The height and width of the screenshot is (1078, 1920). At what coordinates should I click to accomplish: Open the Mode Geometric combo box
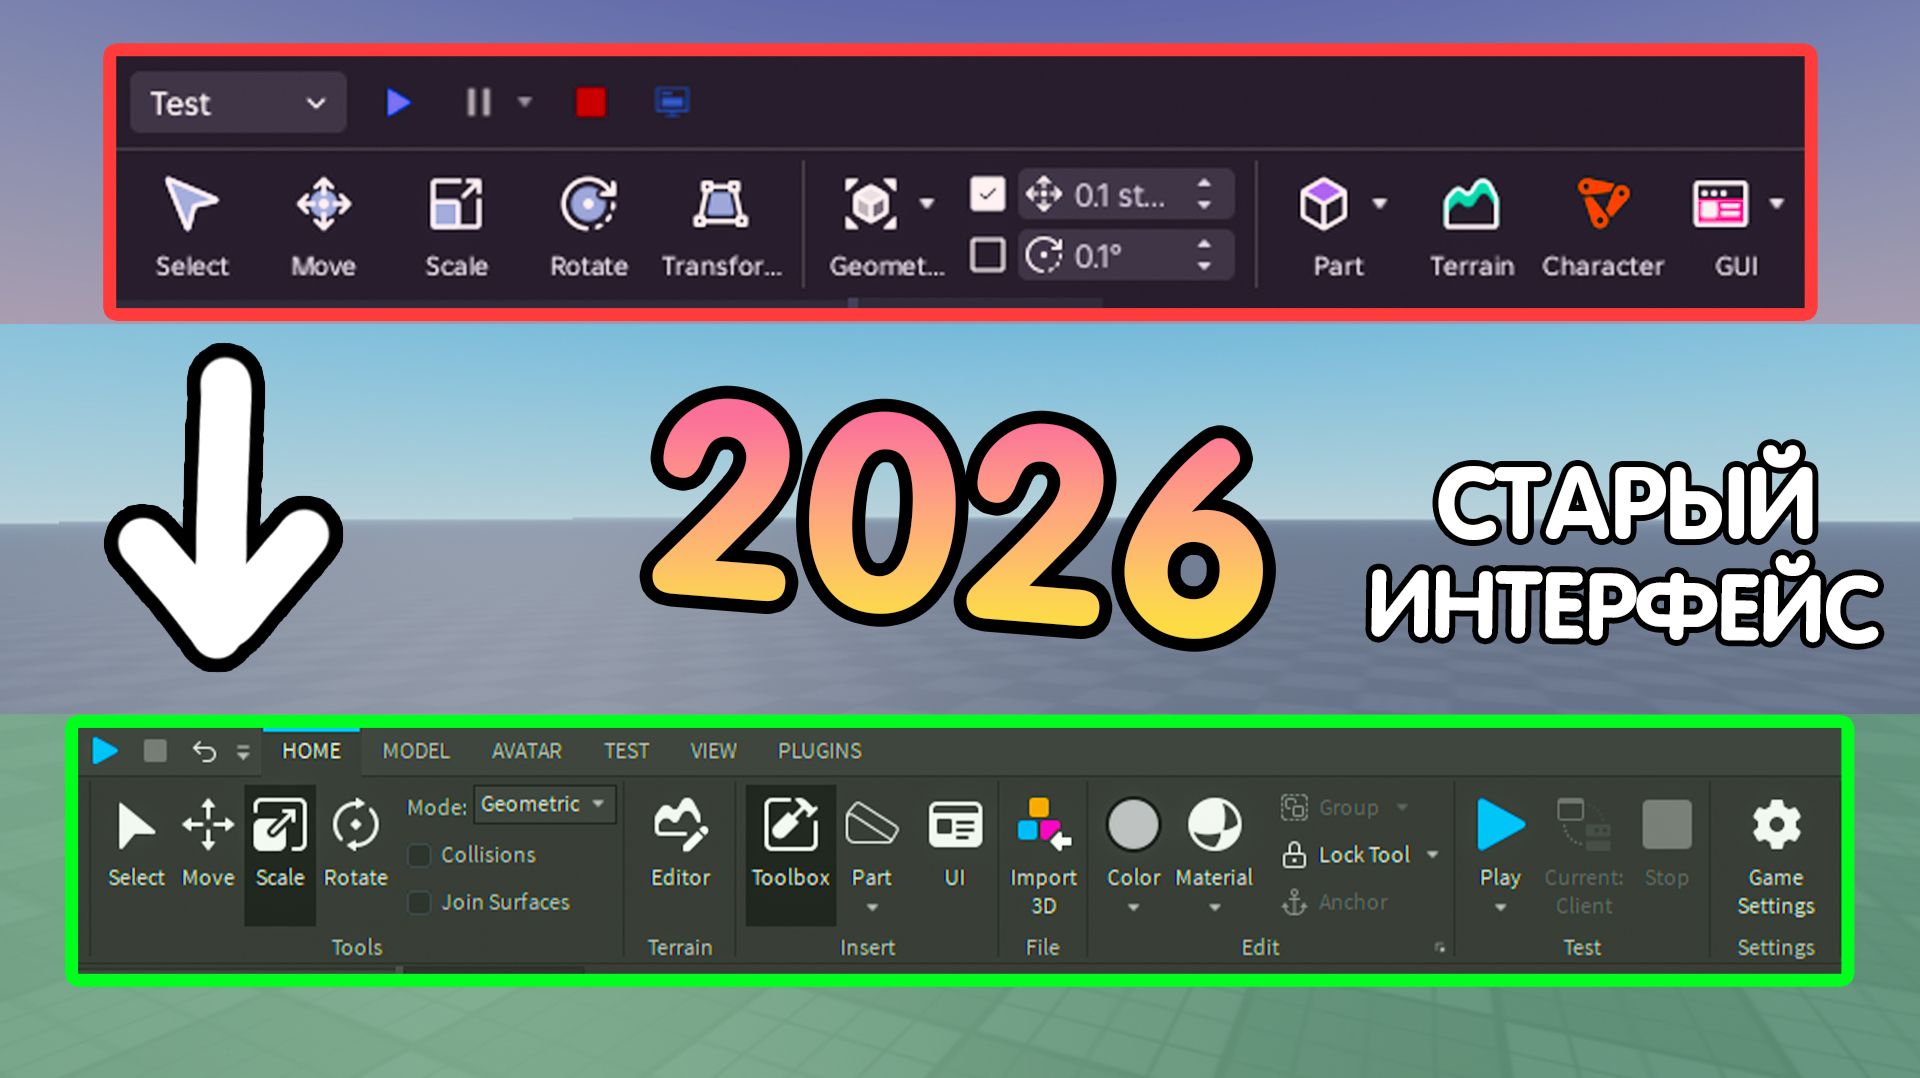tap(544, 804)
